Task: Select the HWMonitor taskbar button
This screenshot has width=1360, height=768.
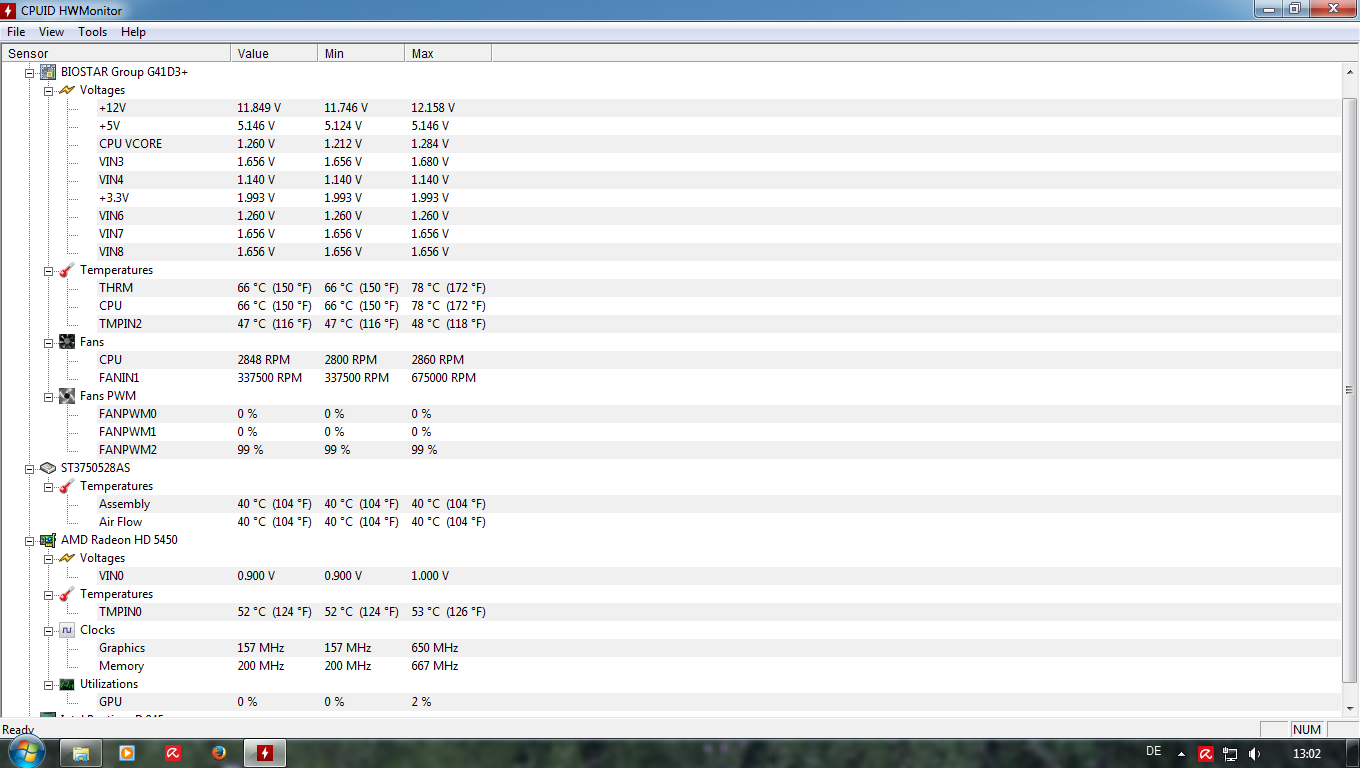Action: click(x=265, y=753)
